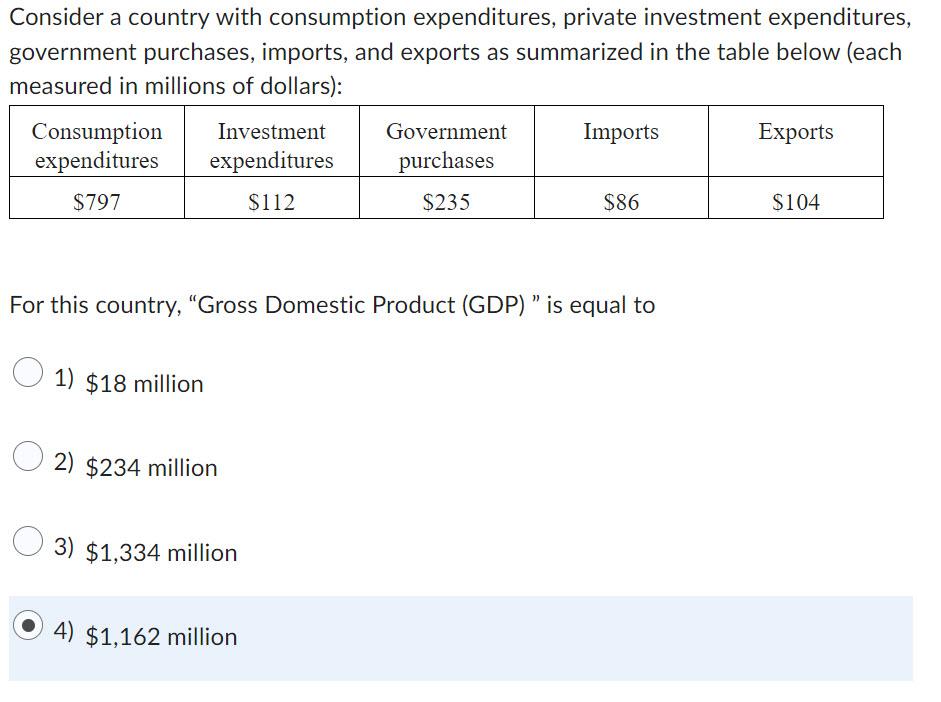
Task: Click the $235 table cell
Action: tap(447, 200)
